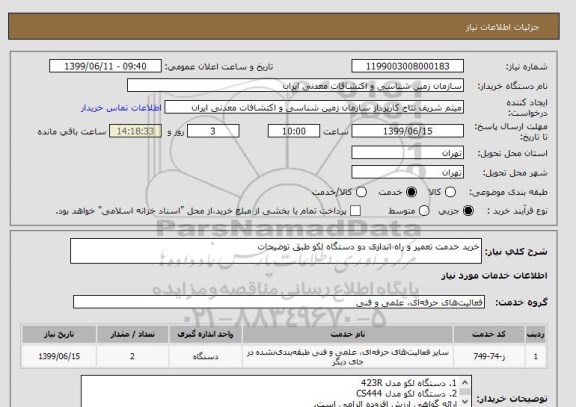Click the ردیف column header
The width and height of the screenshot is (576, 407).
point(536,335)
